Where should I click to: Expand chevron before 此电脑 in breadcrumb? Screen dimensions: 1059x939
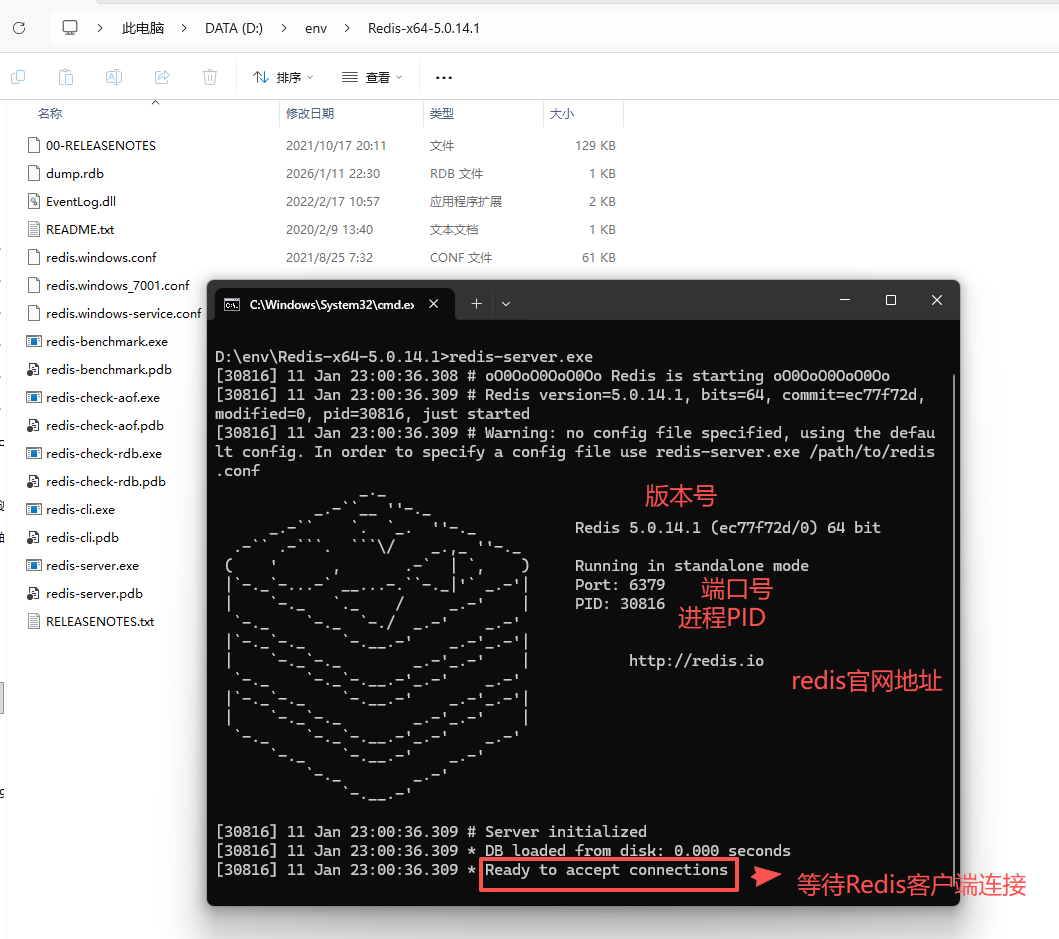[x=100, y=28]
